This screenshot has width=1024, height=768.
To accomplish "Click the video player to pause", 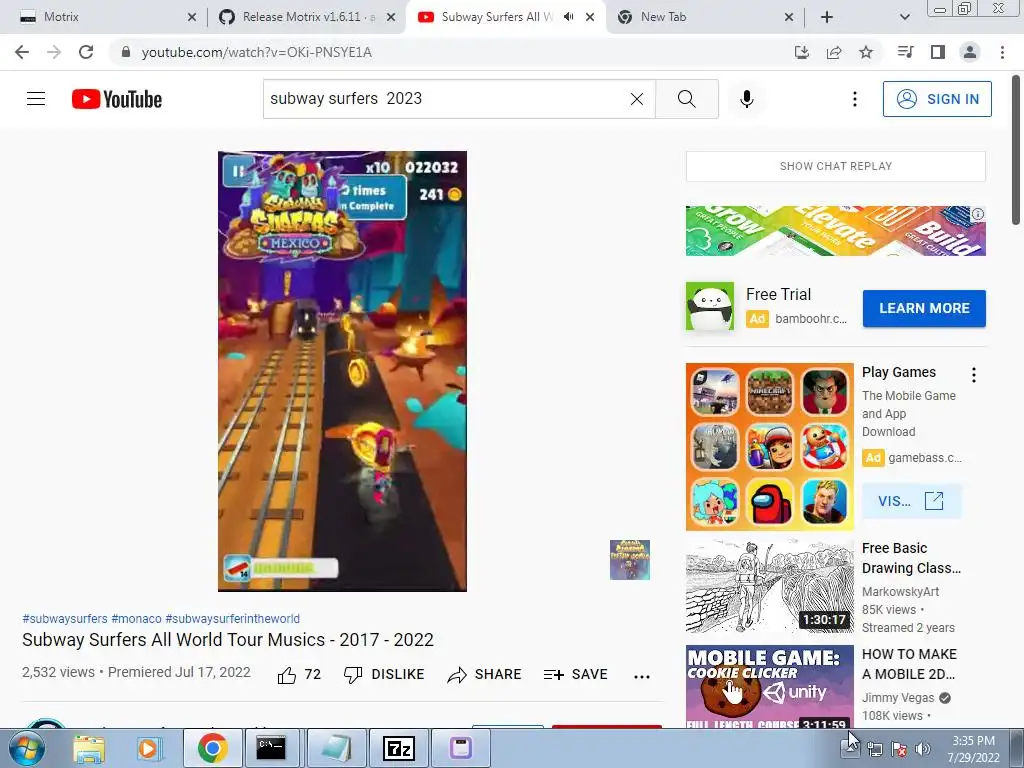I will click(x=342, y=371).
